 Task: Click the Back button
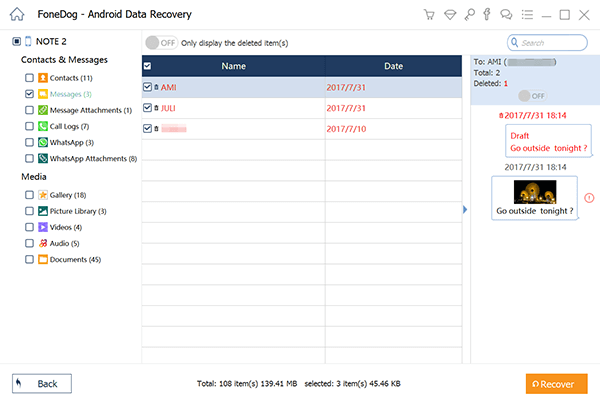[x=41, y=383]
